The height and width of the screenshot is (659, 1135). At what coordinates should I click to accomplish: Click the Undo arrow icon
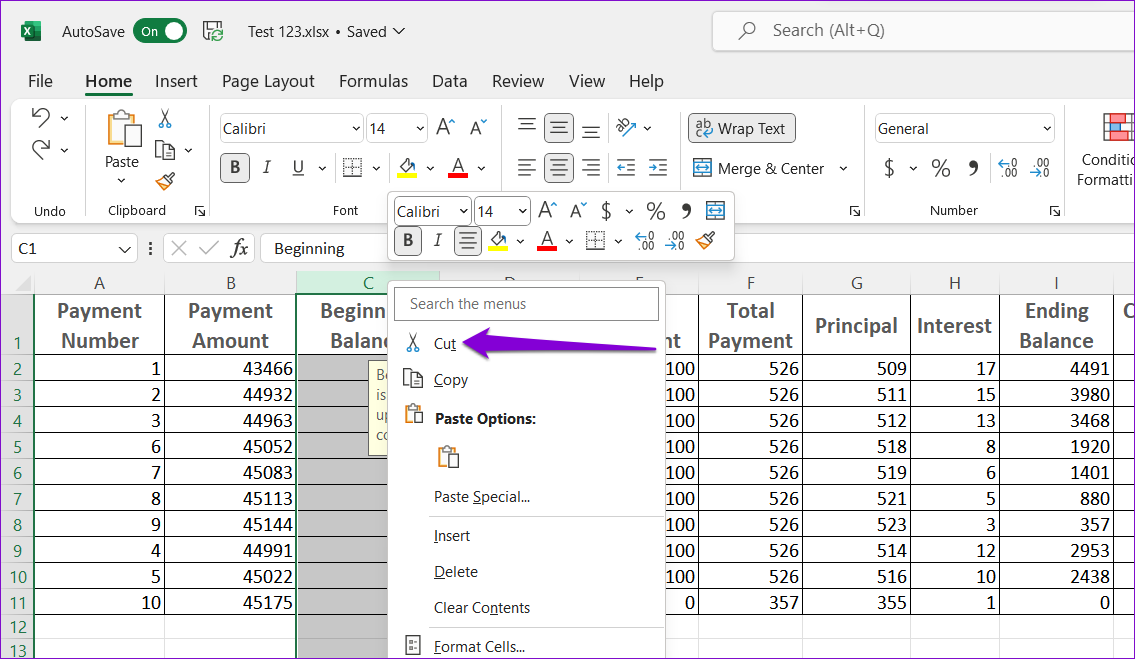tap(41, 117)
